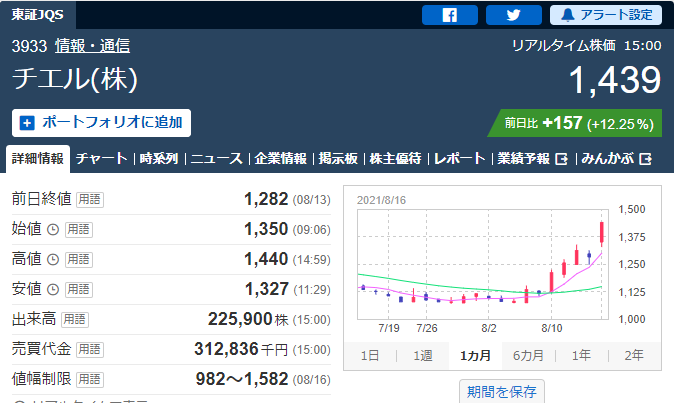Image resolution: width=674 pixels, height=403 pixels.
Task: Switch chart range to 1年
Action: point(581,356)
